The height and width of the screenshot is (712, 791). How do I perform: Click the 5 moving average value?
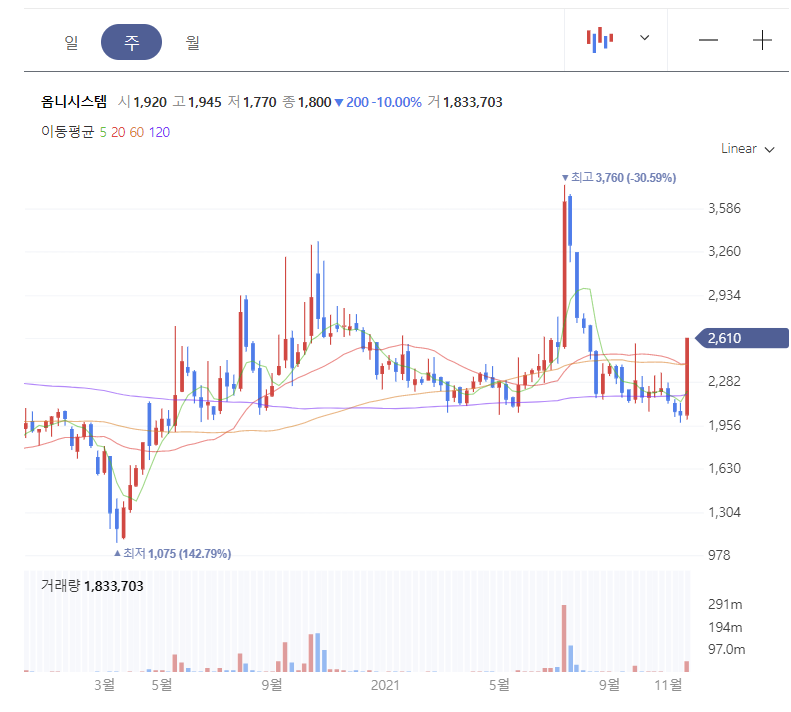pyautogui.click(x=103, y=132)
